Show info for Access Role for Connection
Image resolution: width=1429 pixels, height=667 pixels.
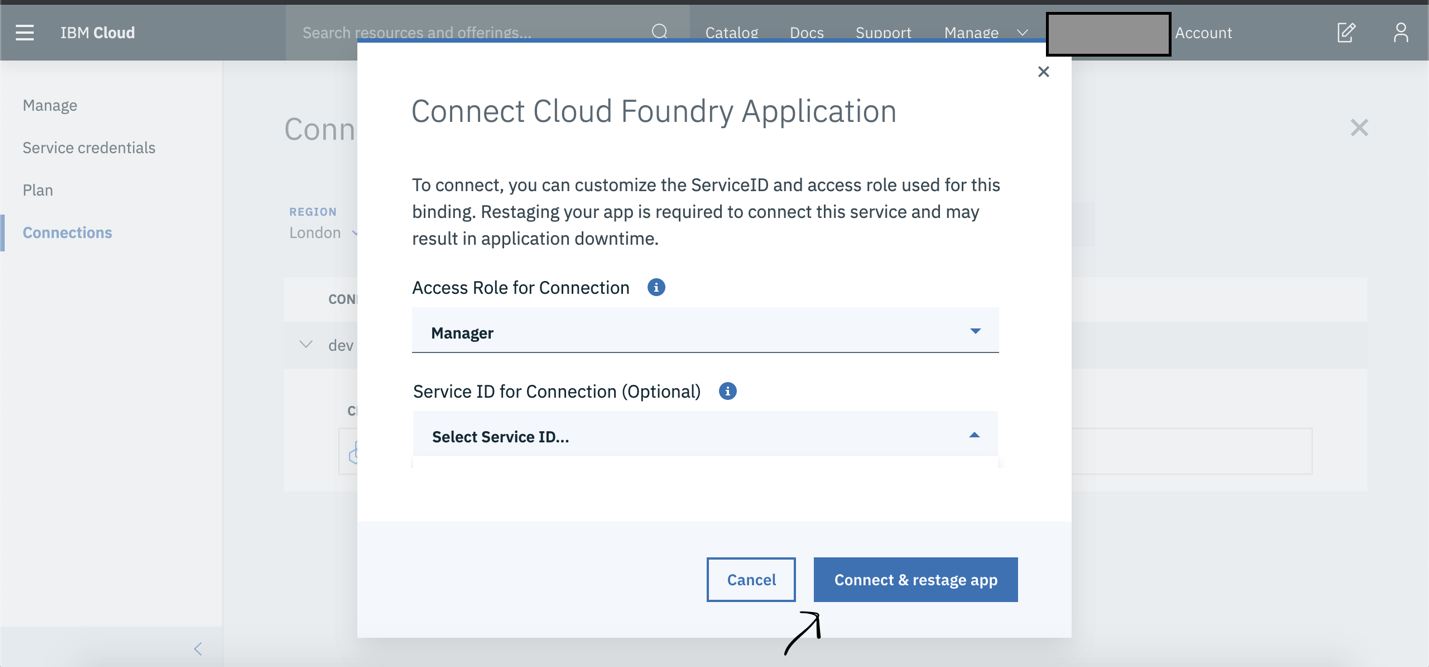coord(656,287)
